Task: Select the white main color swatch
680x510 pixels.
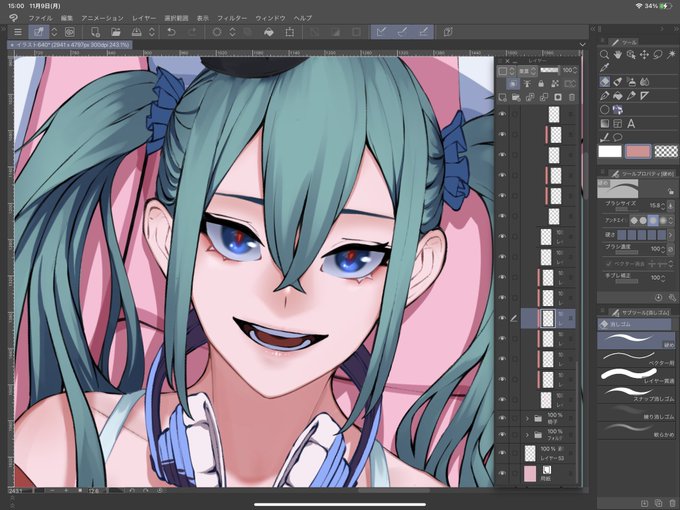Action: pos(610,151)
